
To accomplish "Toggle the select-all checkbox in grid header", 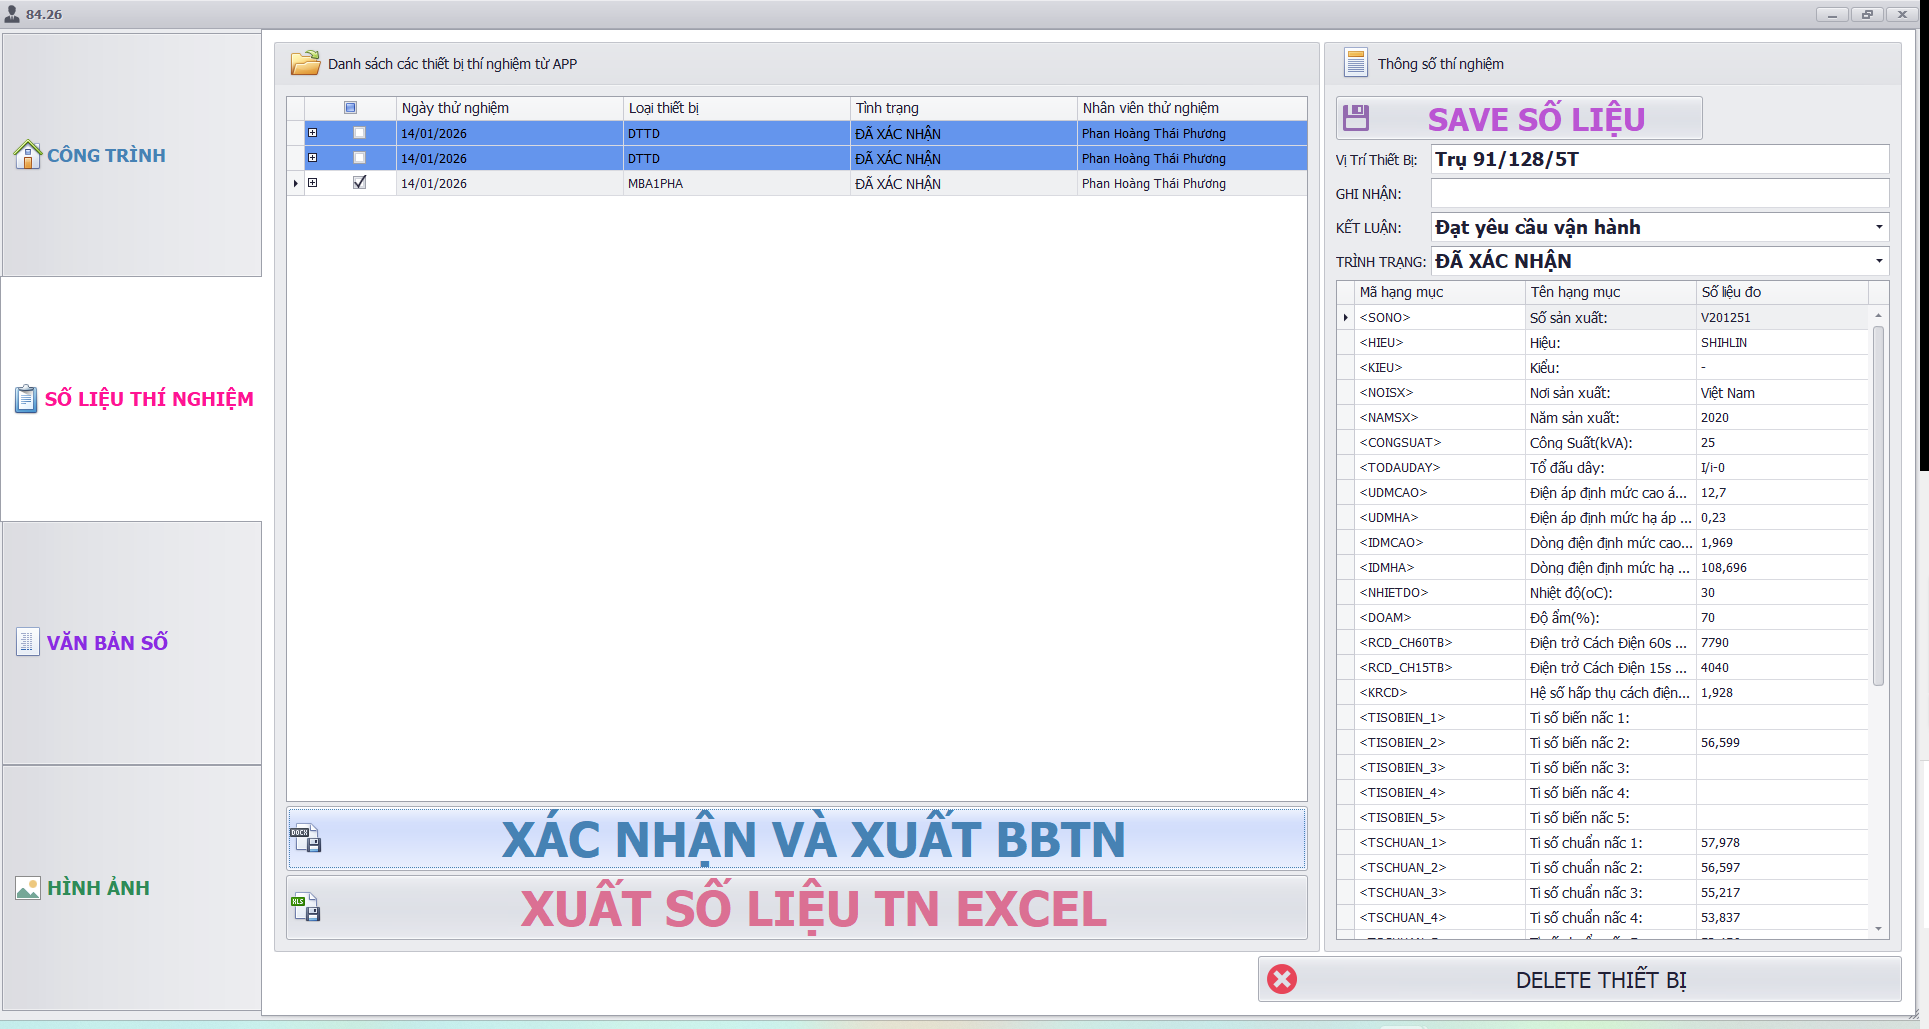I will [x=350, y=107].
